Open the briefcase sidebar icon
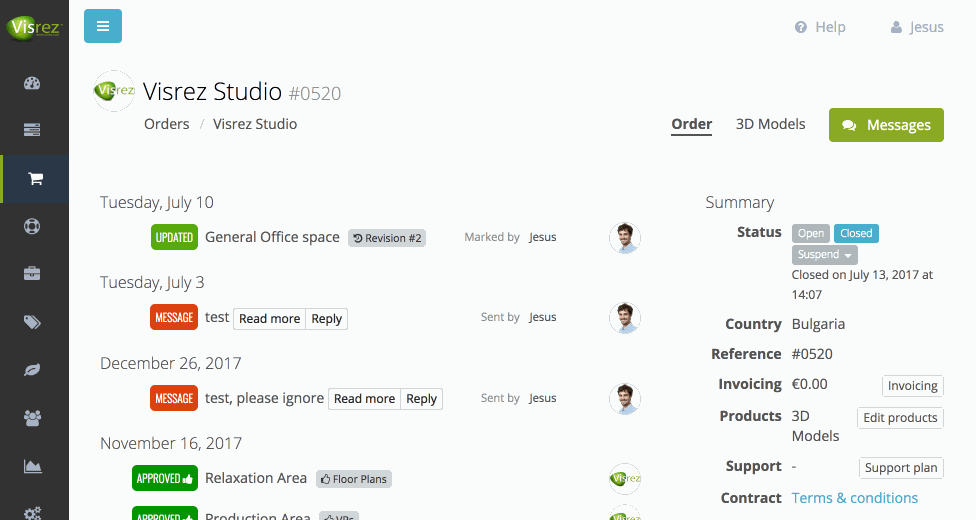The width and height of the screenshot is (976, 520). (32, 273)
